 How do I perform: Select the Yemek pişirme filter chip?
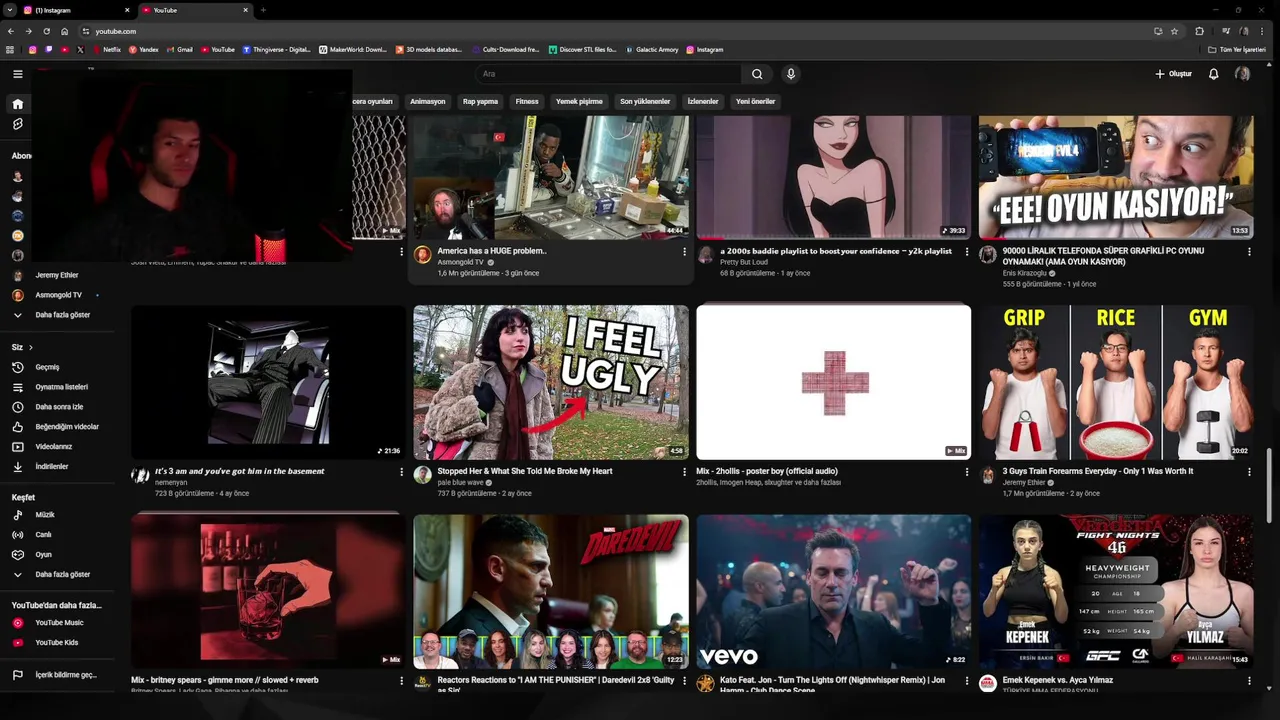click(579, 101)
